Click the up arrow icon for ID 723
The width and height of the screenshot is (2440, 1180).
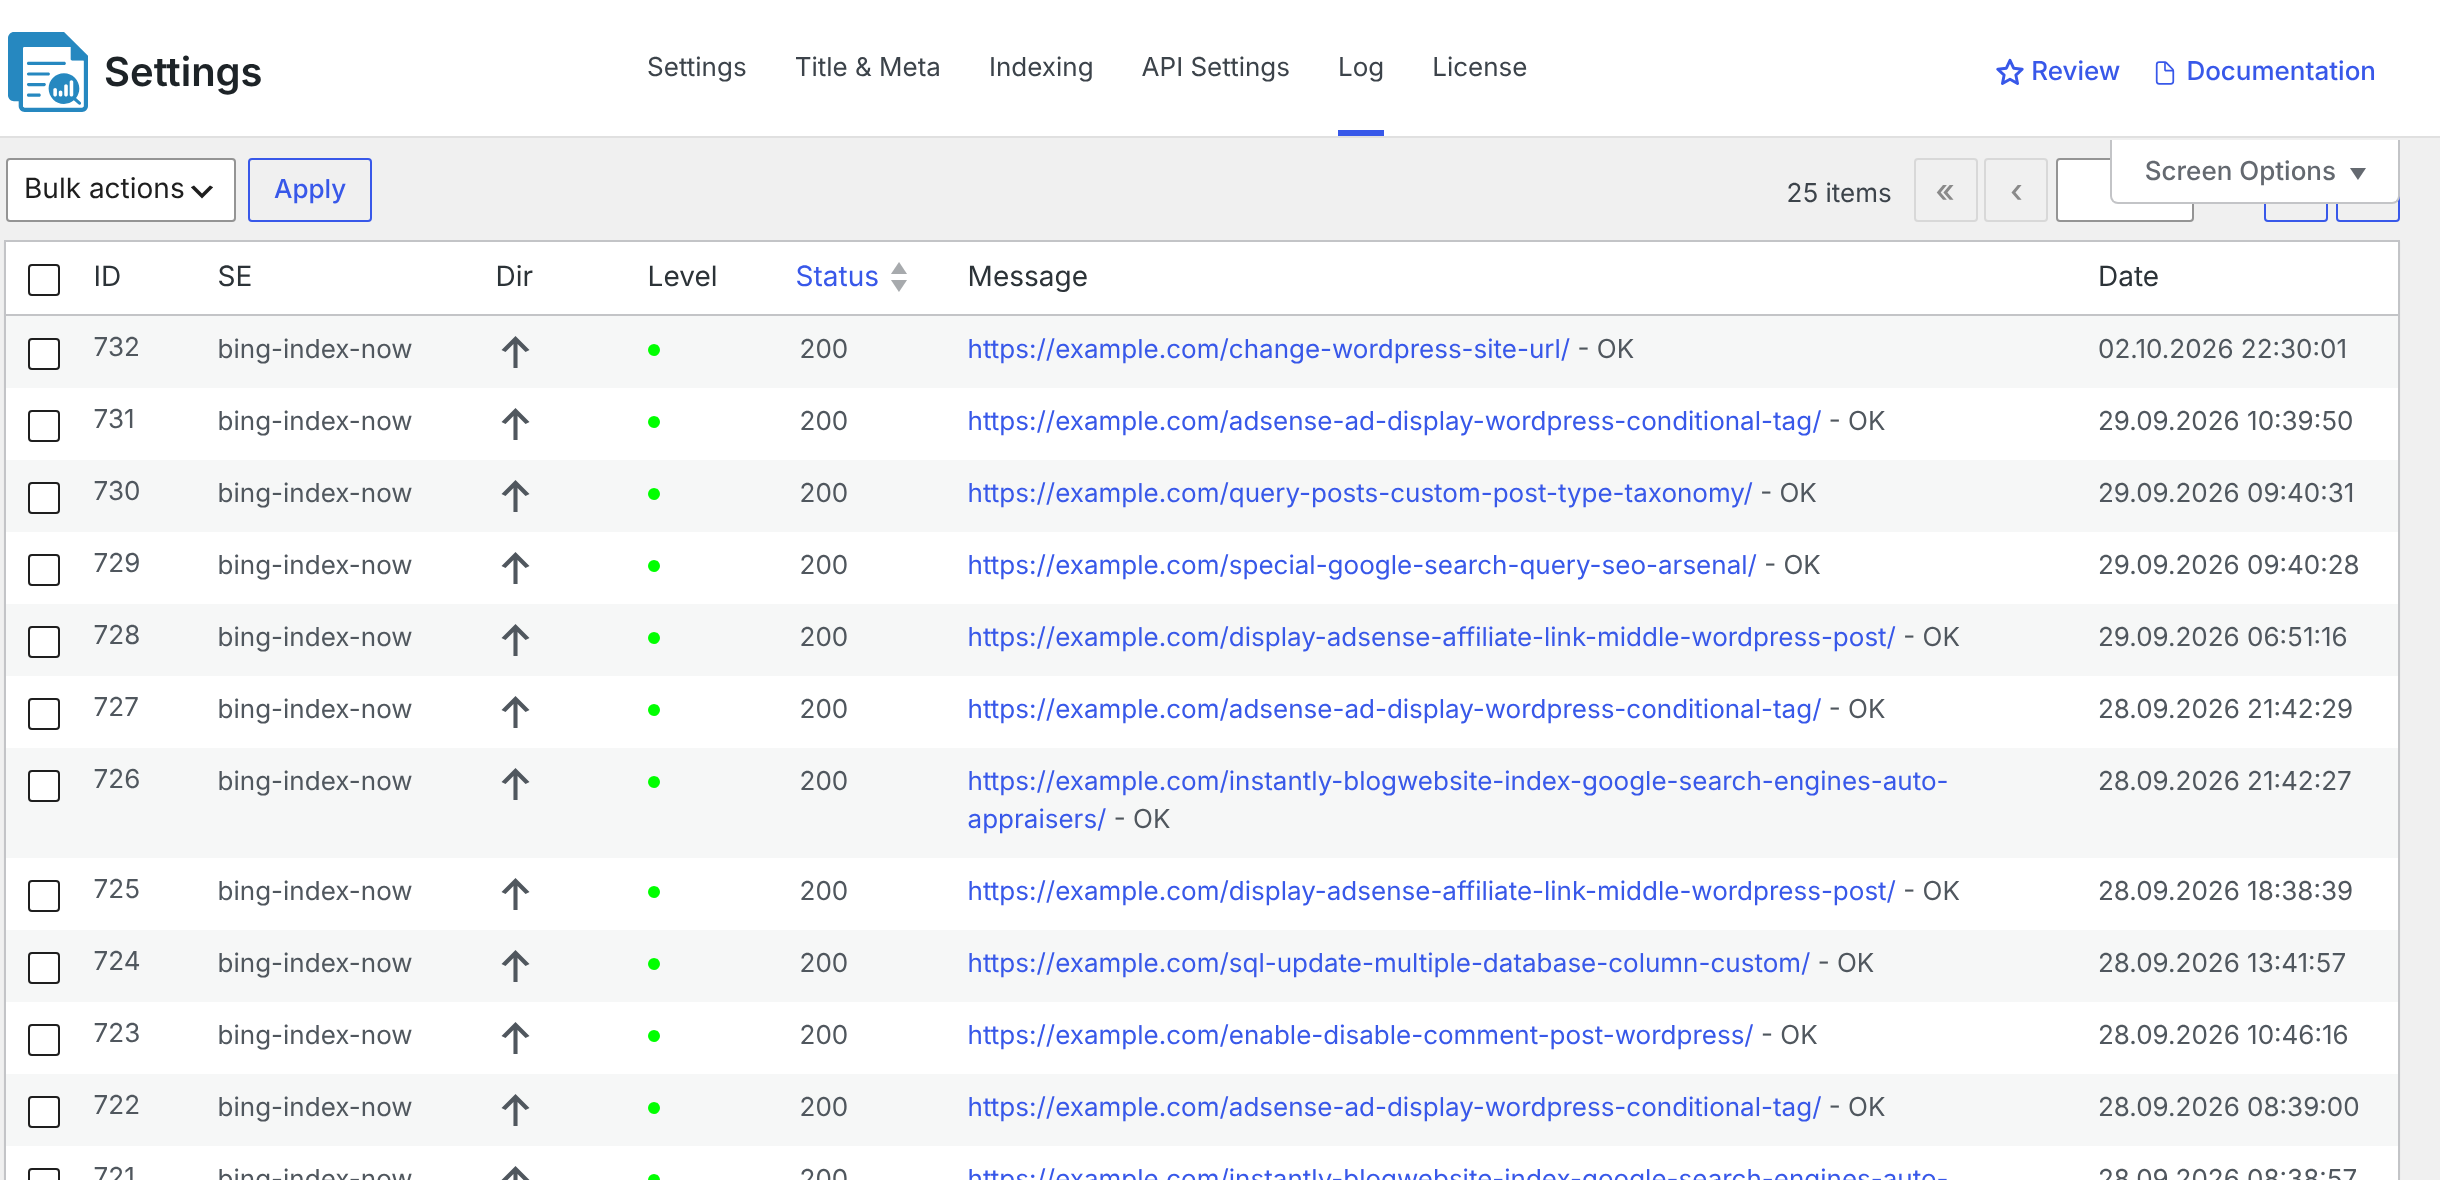click(515, 1037)
